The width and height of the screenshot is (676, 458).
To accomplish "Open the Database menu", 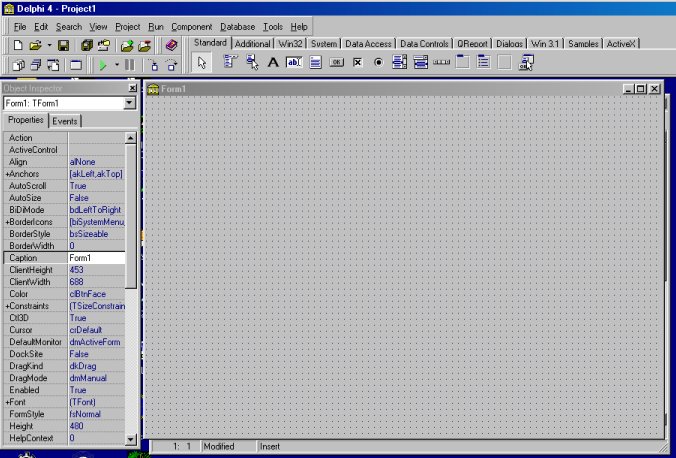I will (238, 27).
